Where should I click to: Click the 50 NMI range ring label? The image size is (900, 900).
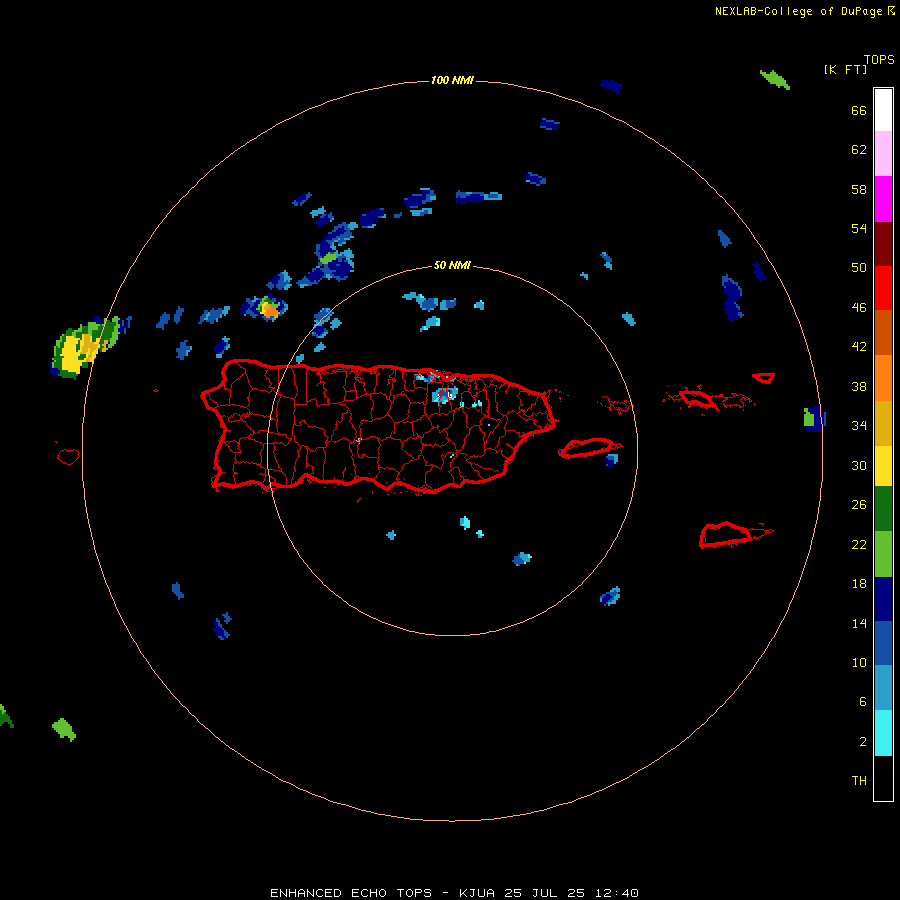click(x=452, y=265)
